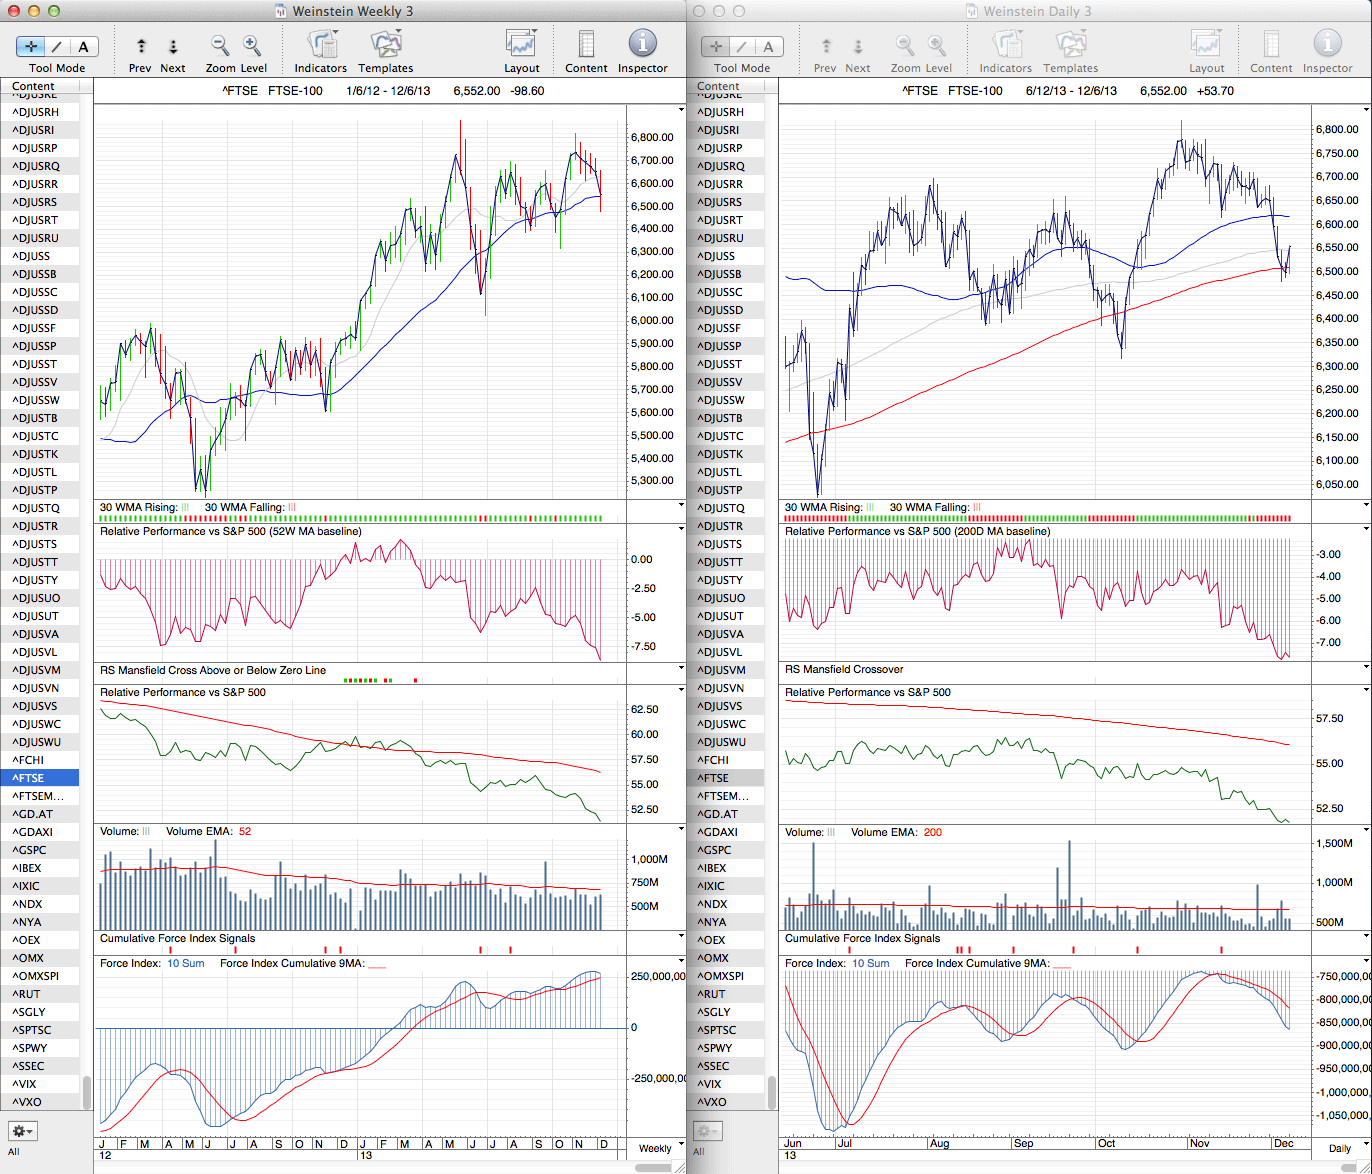The height and width of the screenshot is (1174, 1372).
Task: Select ^GDAXI in the Weekly window symbol list
Action: coord(33,832)
